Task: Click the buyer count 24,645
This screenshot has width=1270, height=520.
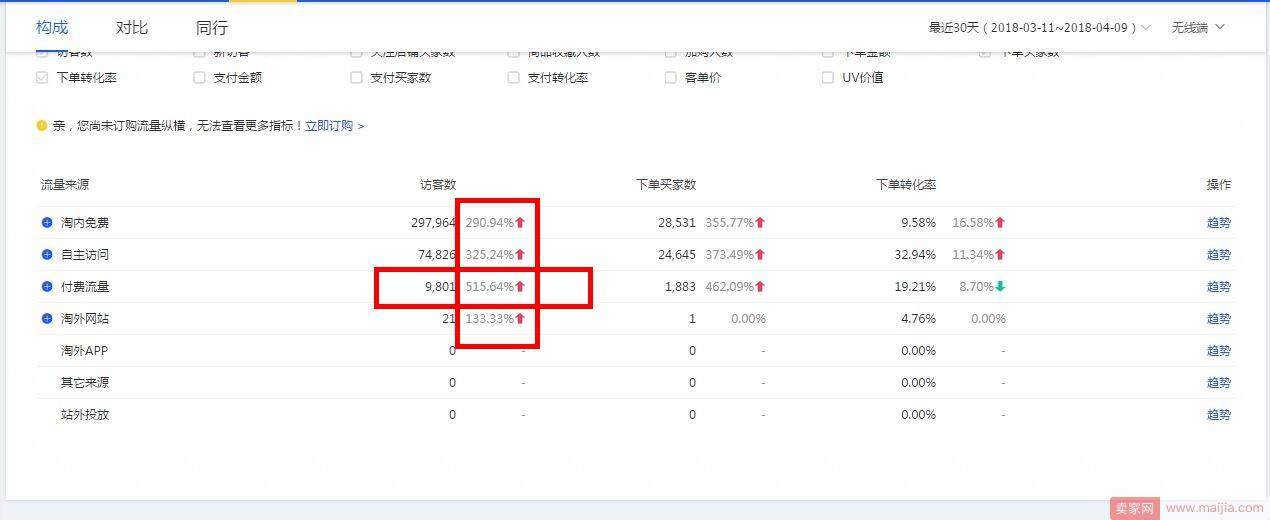Action: pos(677,255)
